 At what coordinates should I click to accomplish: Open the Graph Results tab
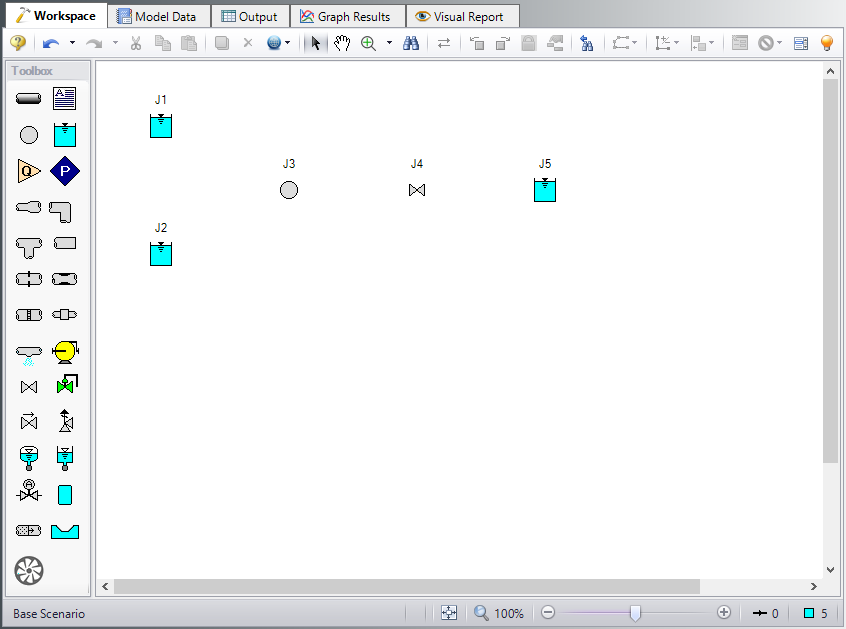(x=346, y=16)
